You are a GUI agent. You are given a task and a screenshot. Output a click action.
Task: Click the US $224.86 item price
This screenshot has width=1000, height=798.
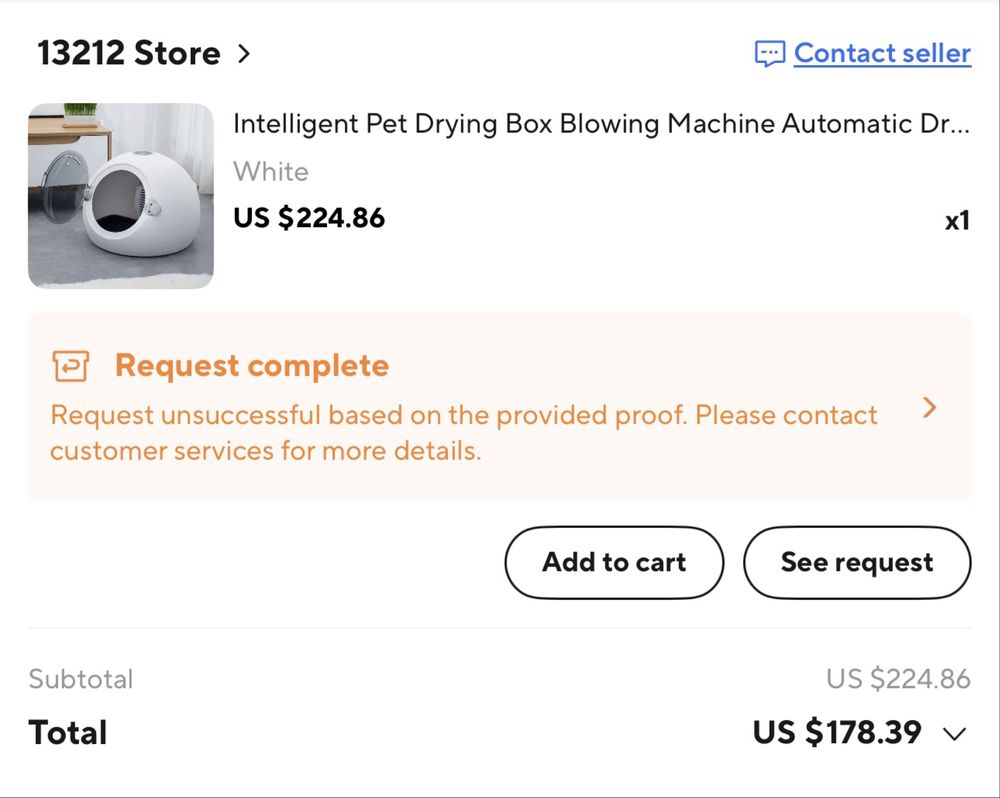309,218
